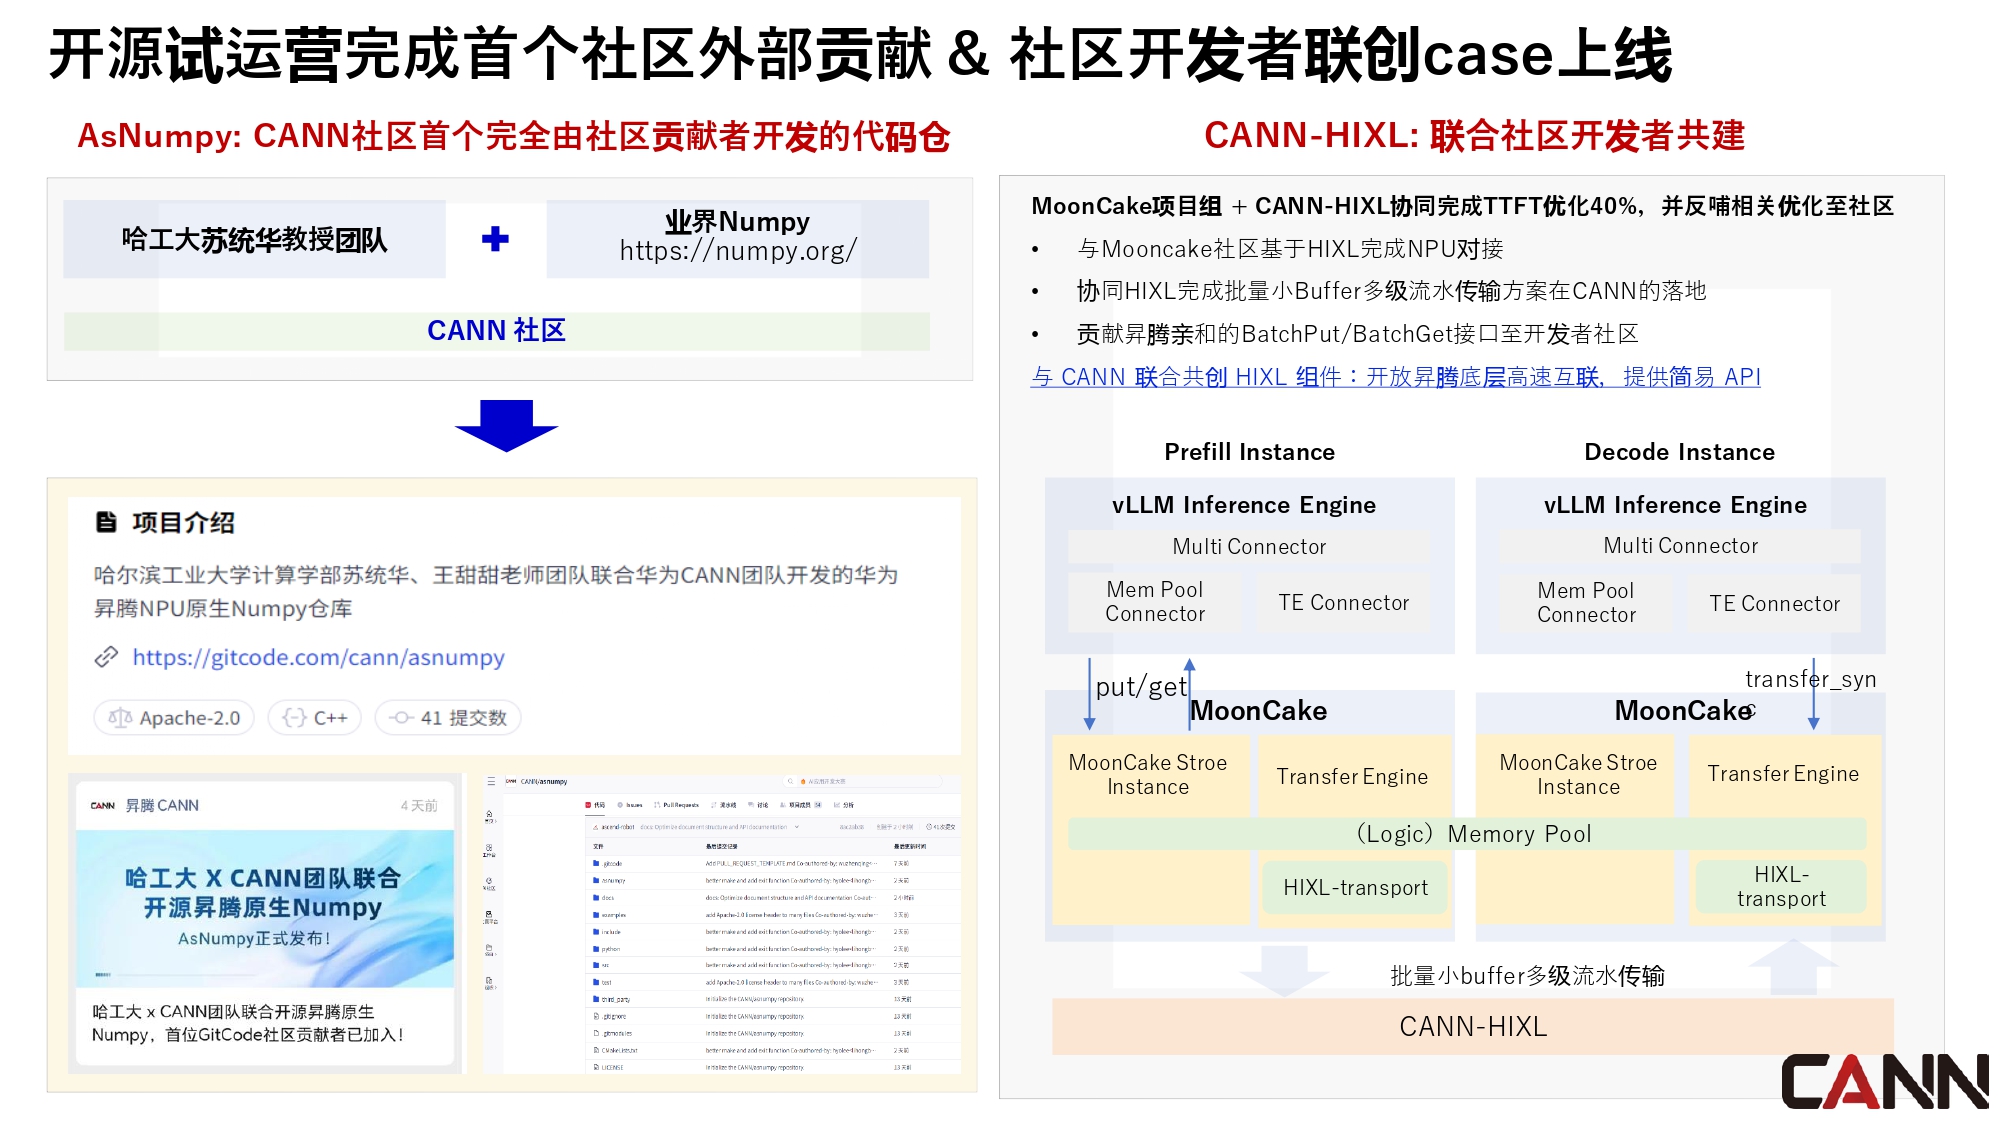This screenshot has height=1125, width=2000.
Task: Click the link chain icon beside gitcode URL
Action: click(x=106, y=657)
